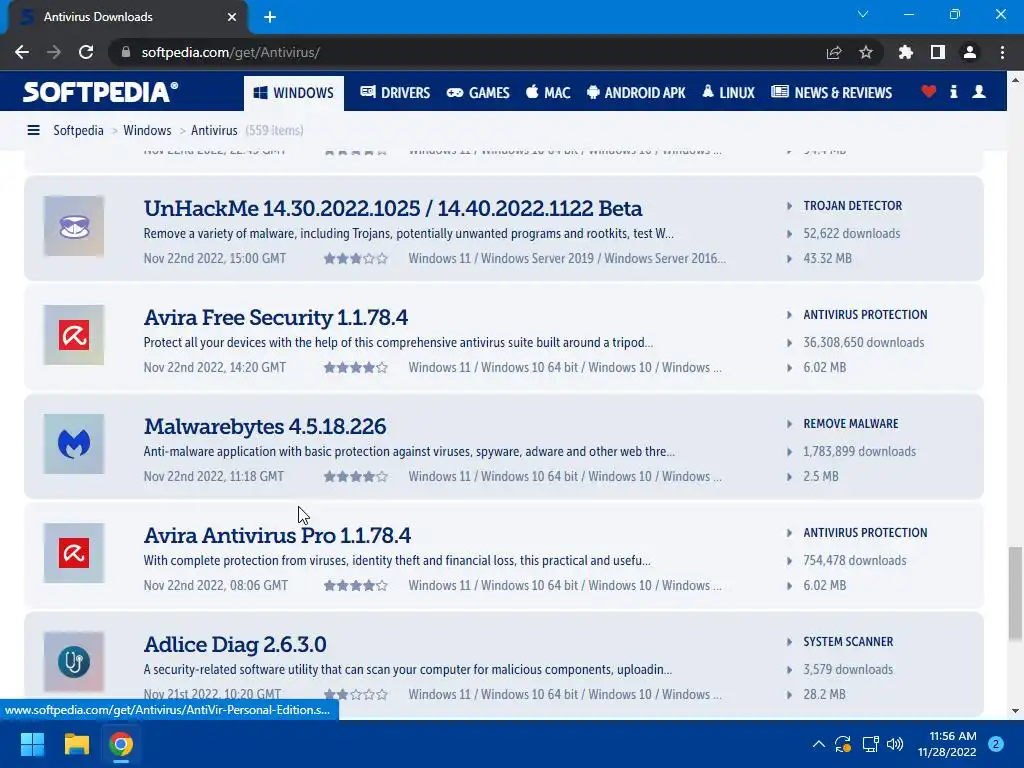
Task: Click the Chrome taskbar icon
Action: click(121, 744)
